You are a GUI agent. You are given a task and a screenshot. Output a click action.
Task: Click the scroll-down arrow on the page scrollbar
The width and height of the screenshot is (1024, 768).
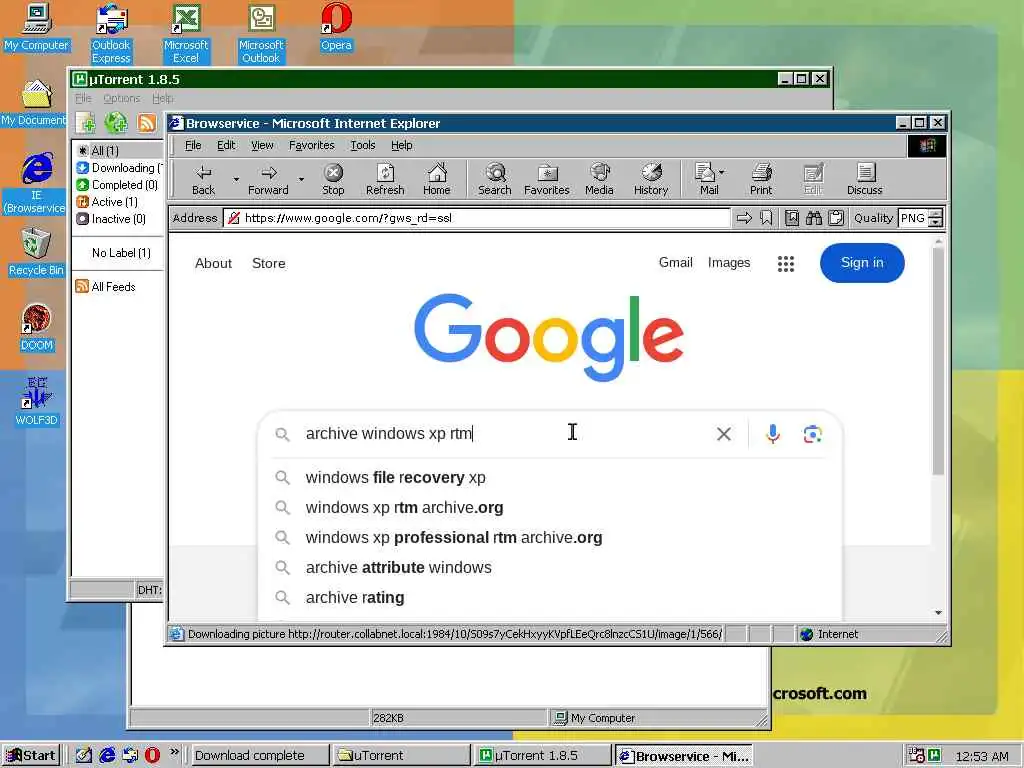[938, 613]
